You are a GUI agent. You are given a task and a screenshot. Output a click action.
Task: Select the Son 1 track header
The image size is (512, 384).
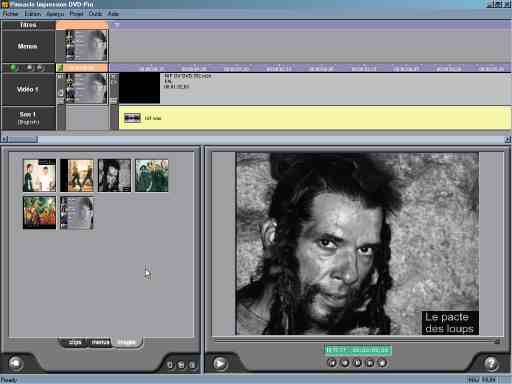click(28, 118)
